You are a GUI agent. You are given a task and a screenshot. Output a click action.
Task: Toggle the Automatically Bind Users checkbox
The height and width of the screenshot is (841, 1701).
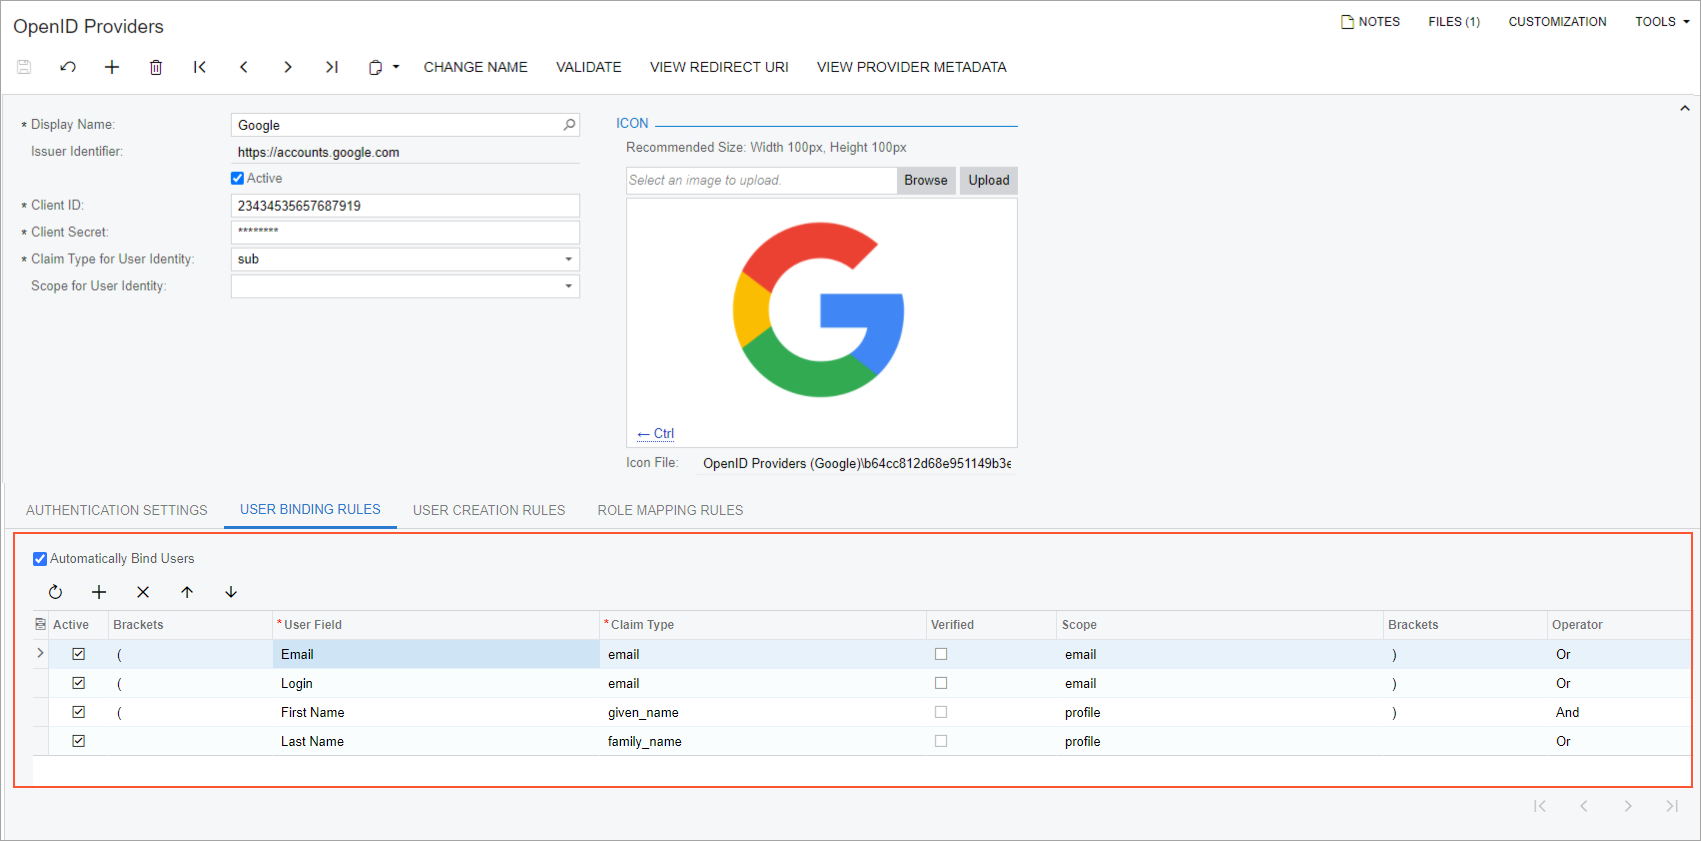(40, 559)
